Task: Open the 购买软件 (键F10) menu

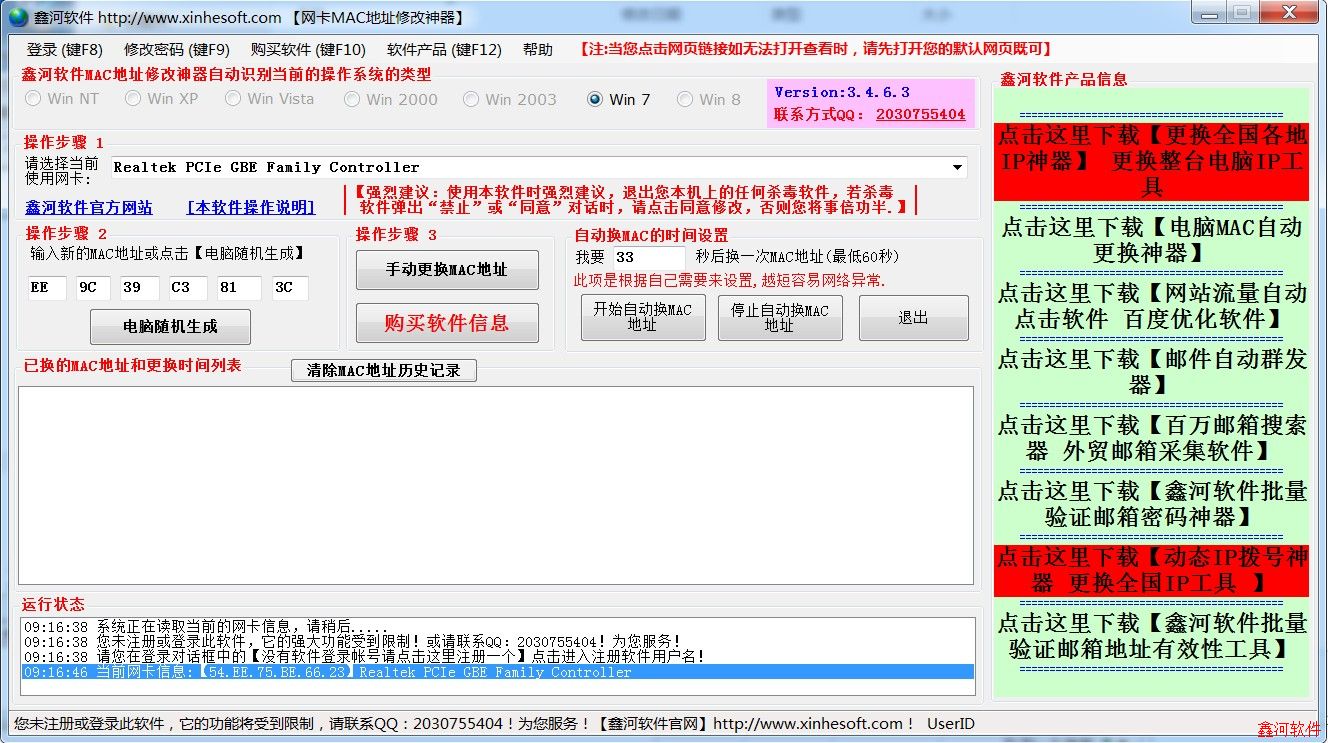Action: 308,49
